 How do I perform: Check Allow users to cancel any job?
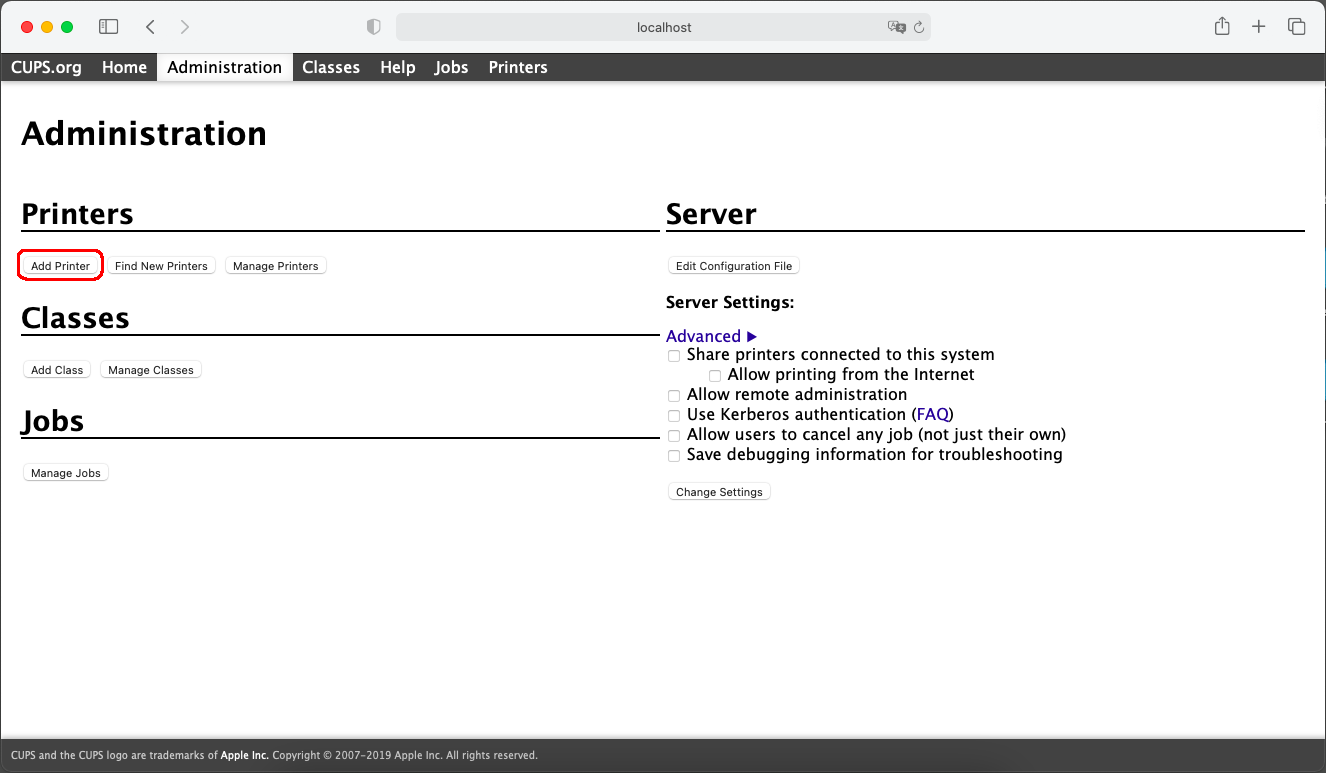(x=674, y=435)
